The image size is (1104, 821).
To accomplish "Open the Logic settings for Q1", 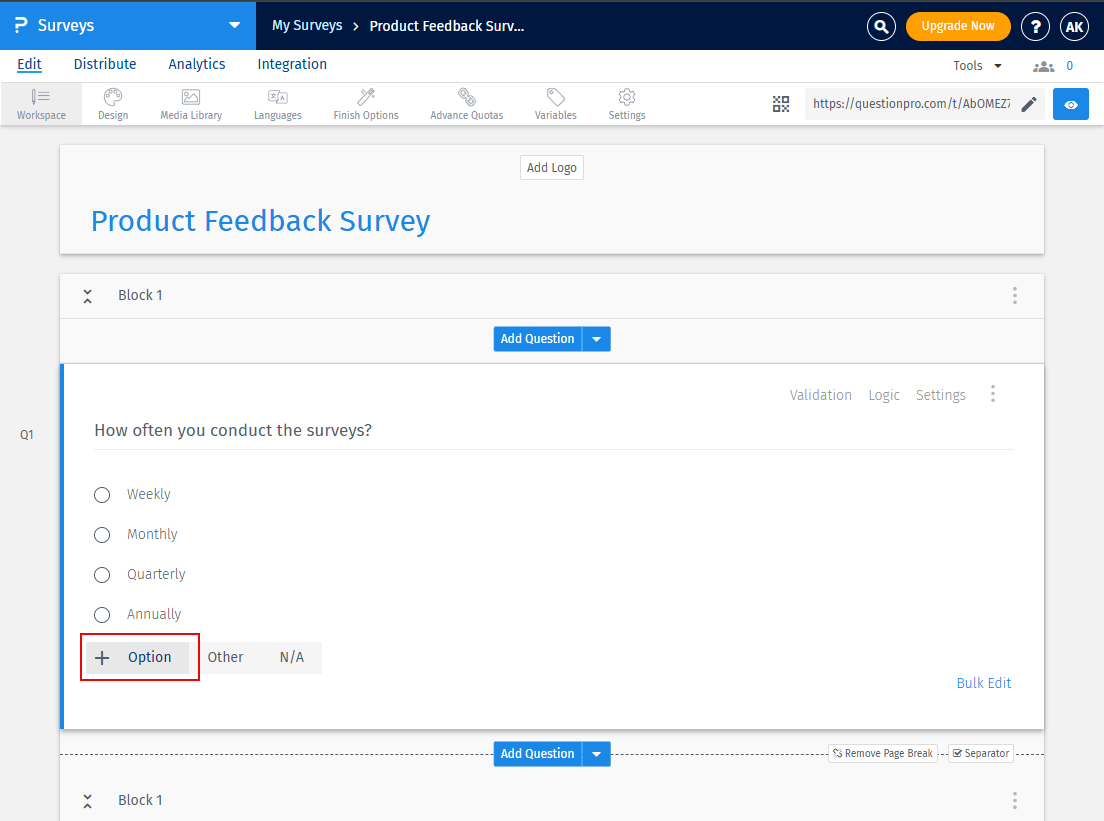I will click(x=884, y=394).
